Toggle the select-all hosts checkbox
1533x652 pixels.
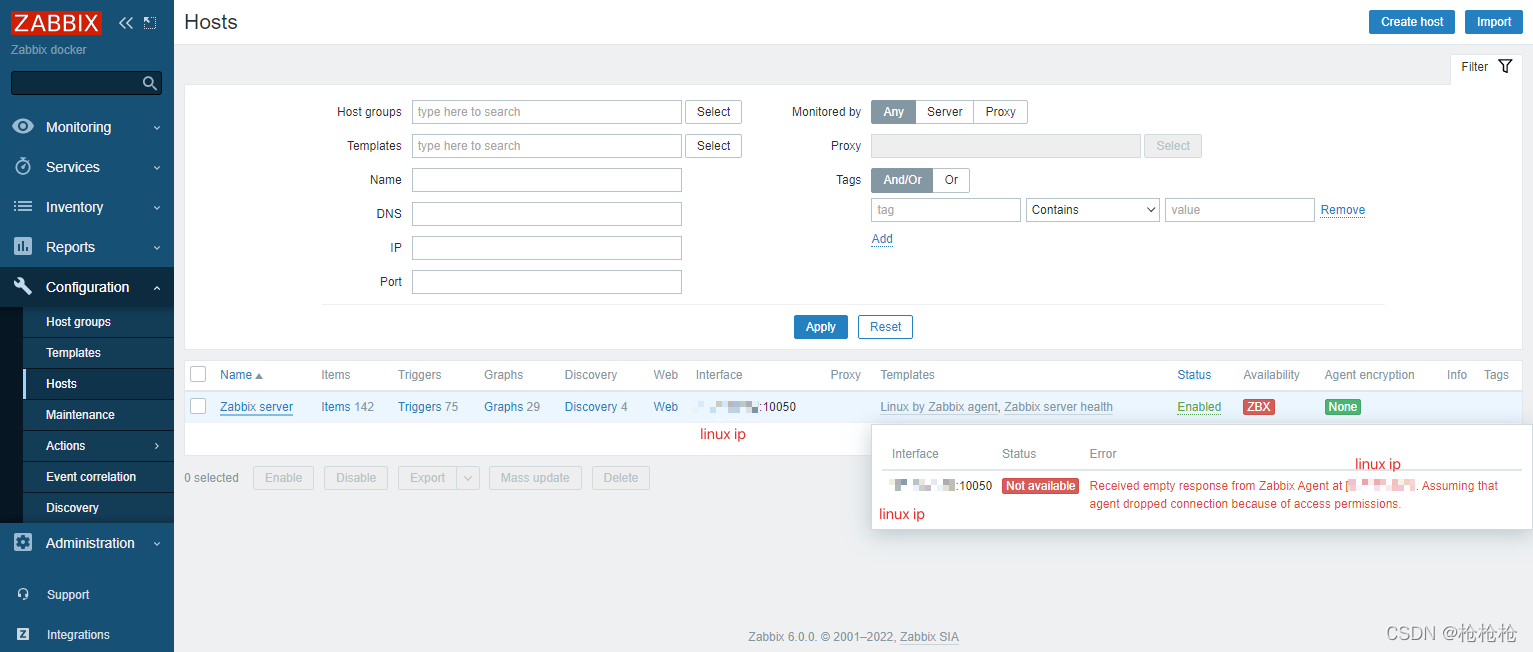[x=198, y=374]
